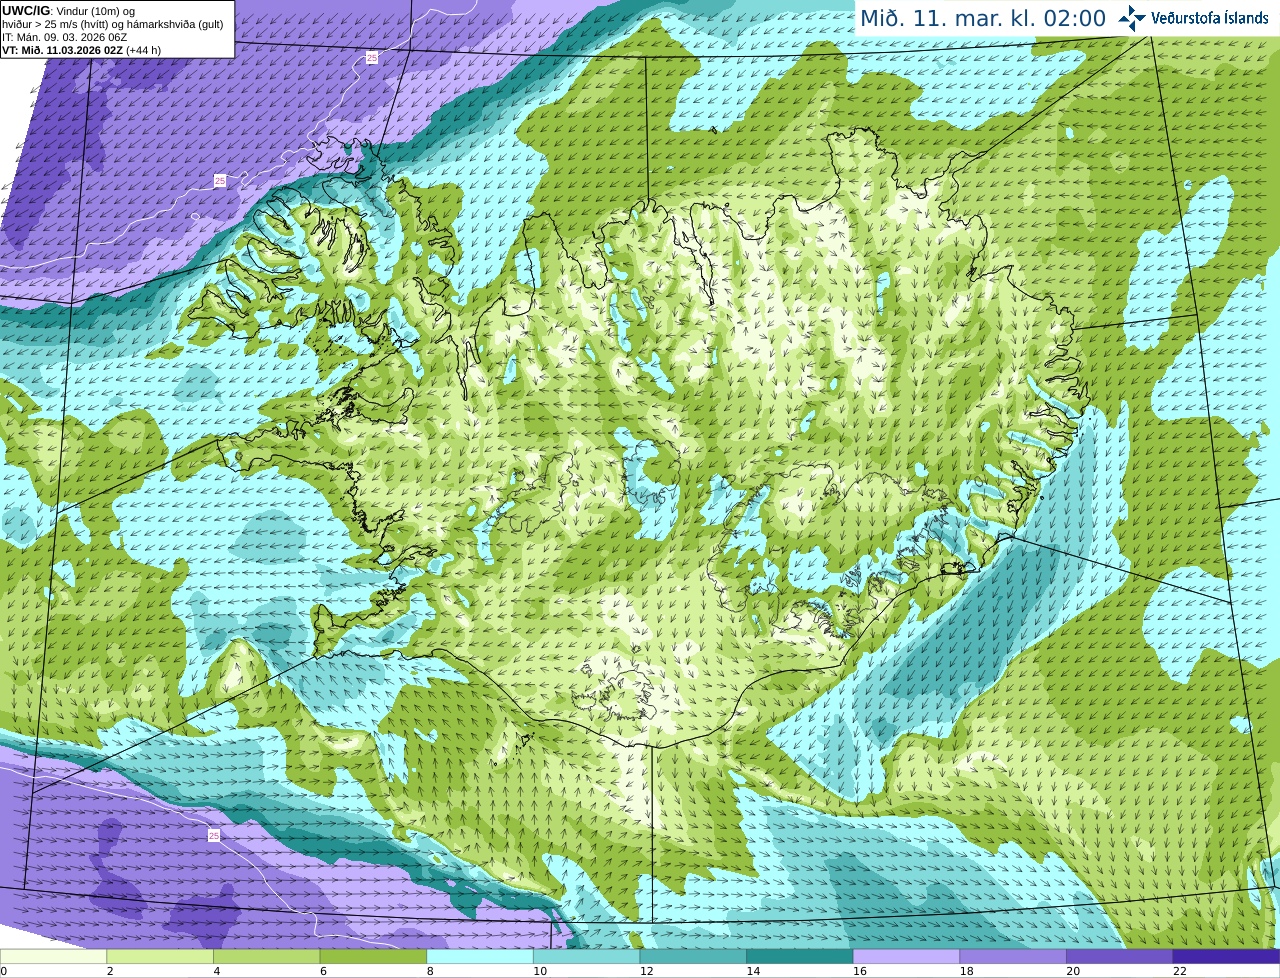Pick the 12–14 m/s teal legend swatch
Viewport: 1280px width, 978px height.
(x=693, y=957)
